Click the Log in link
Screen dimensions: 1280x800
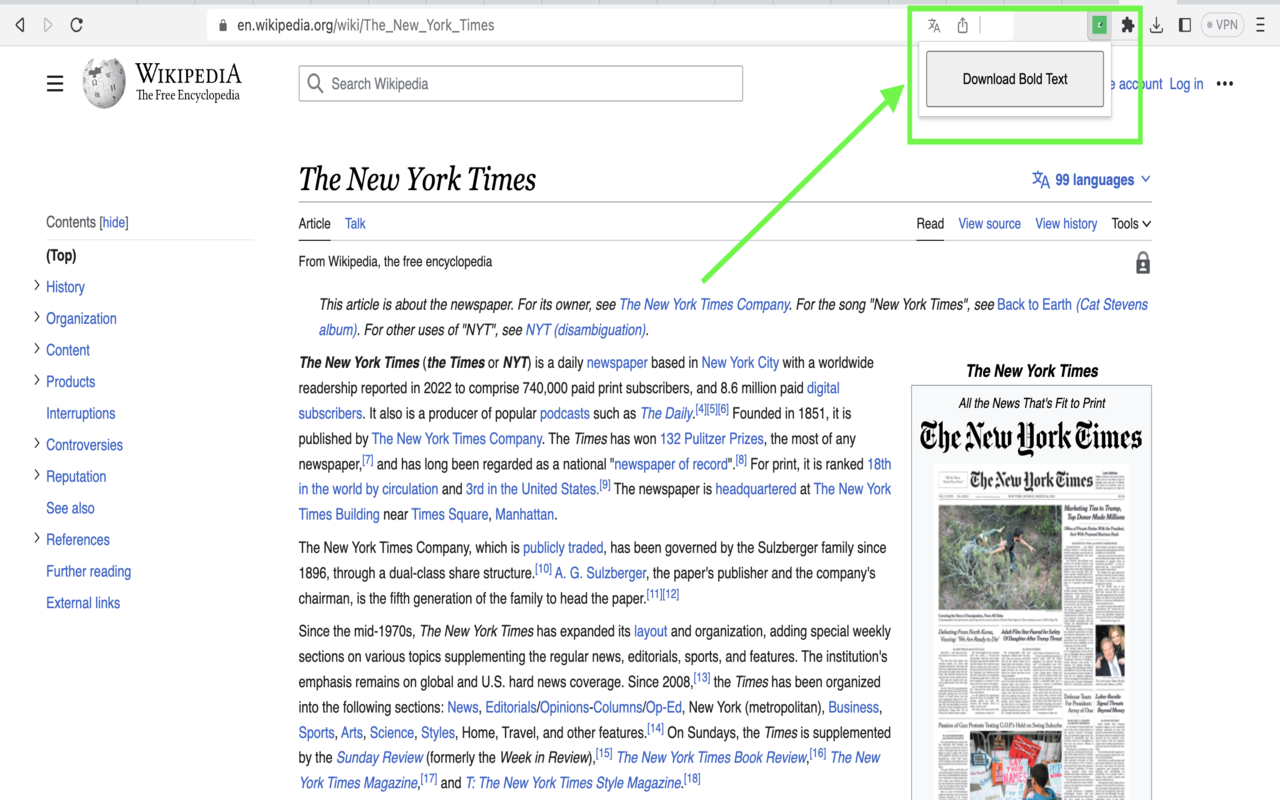[x=1186, y=84]
